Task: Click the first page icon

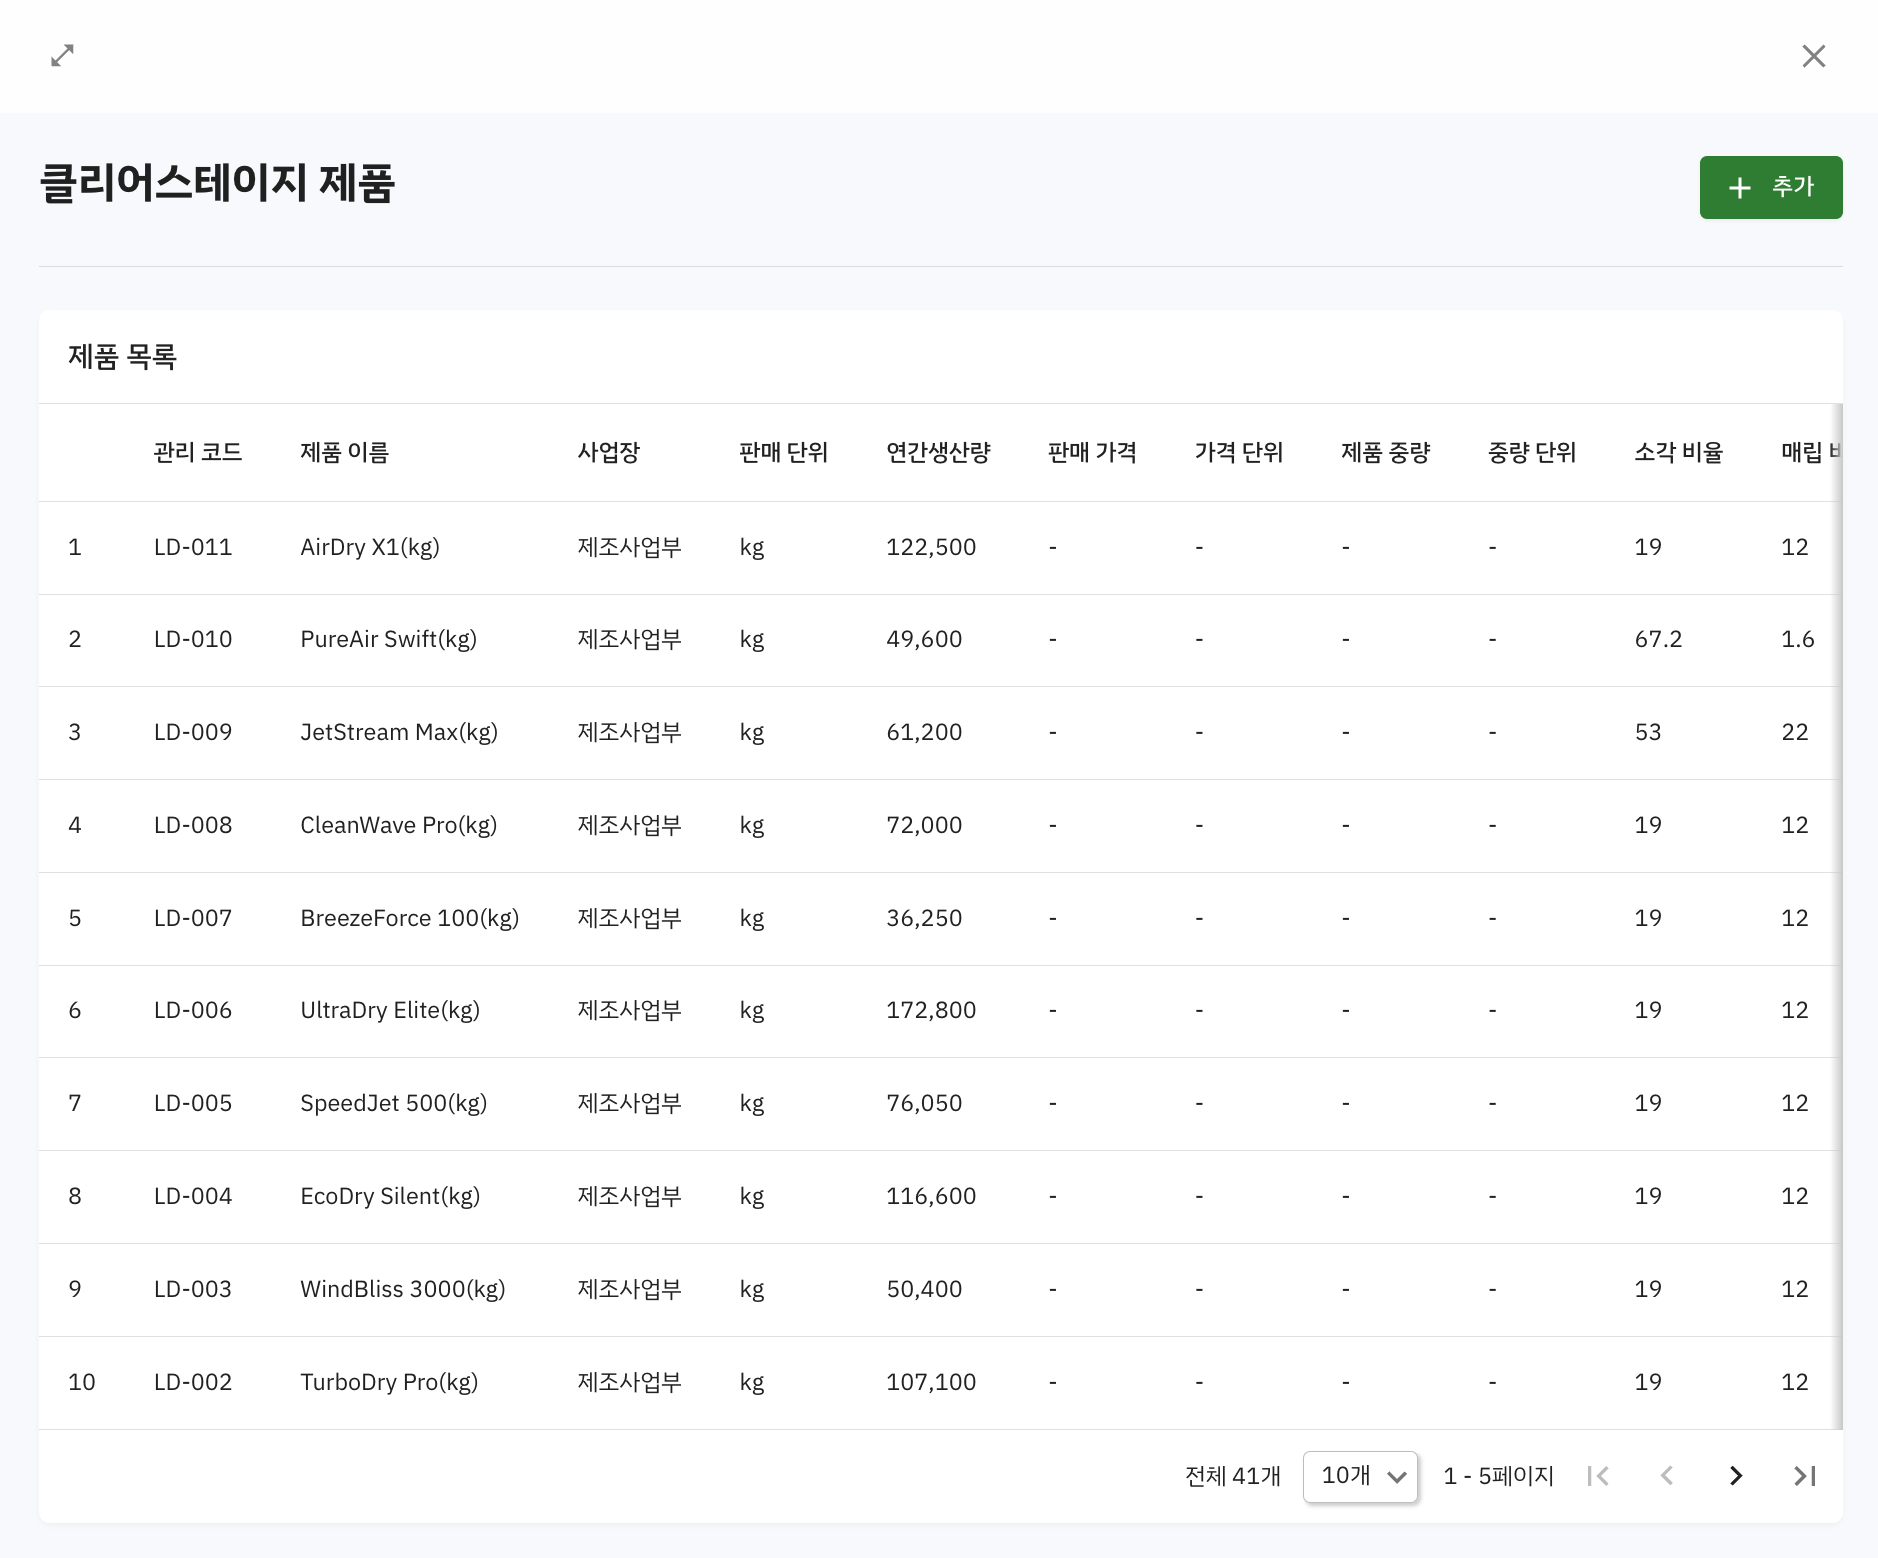Action: [x=1598, y=1476]
